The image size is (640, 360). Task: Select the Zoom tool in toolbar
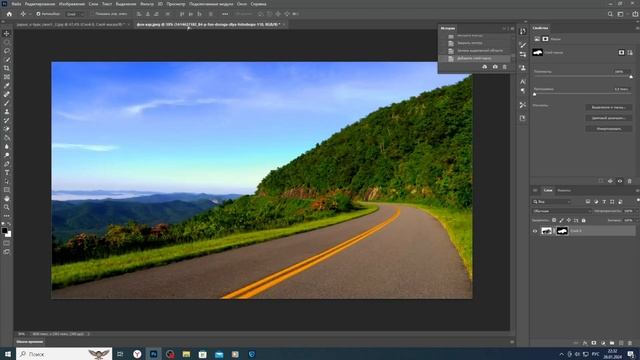[7, 207]
